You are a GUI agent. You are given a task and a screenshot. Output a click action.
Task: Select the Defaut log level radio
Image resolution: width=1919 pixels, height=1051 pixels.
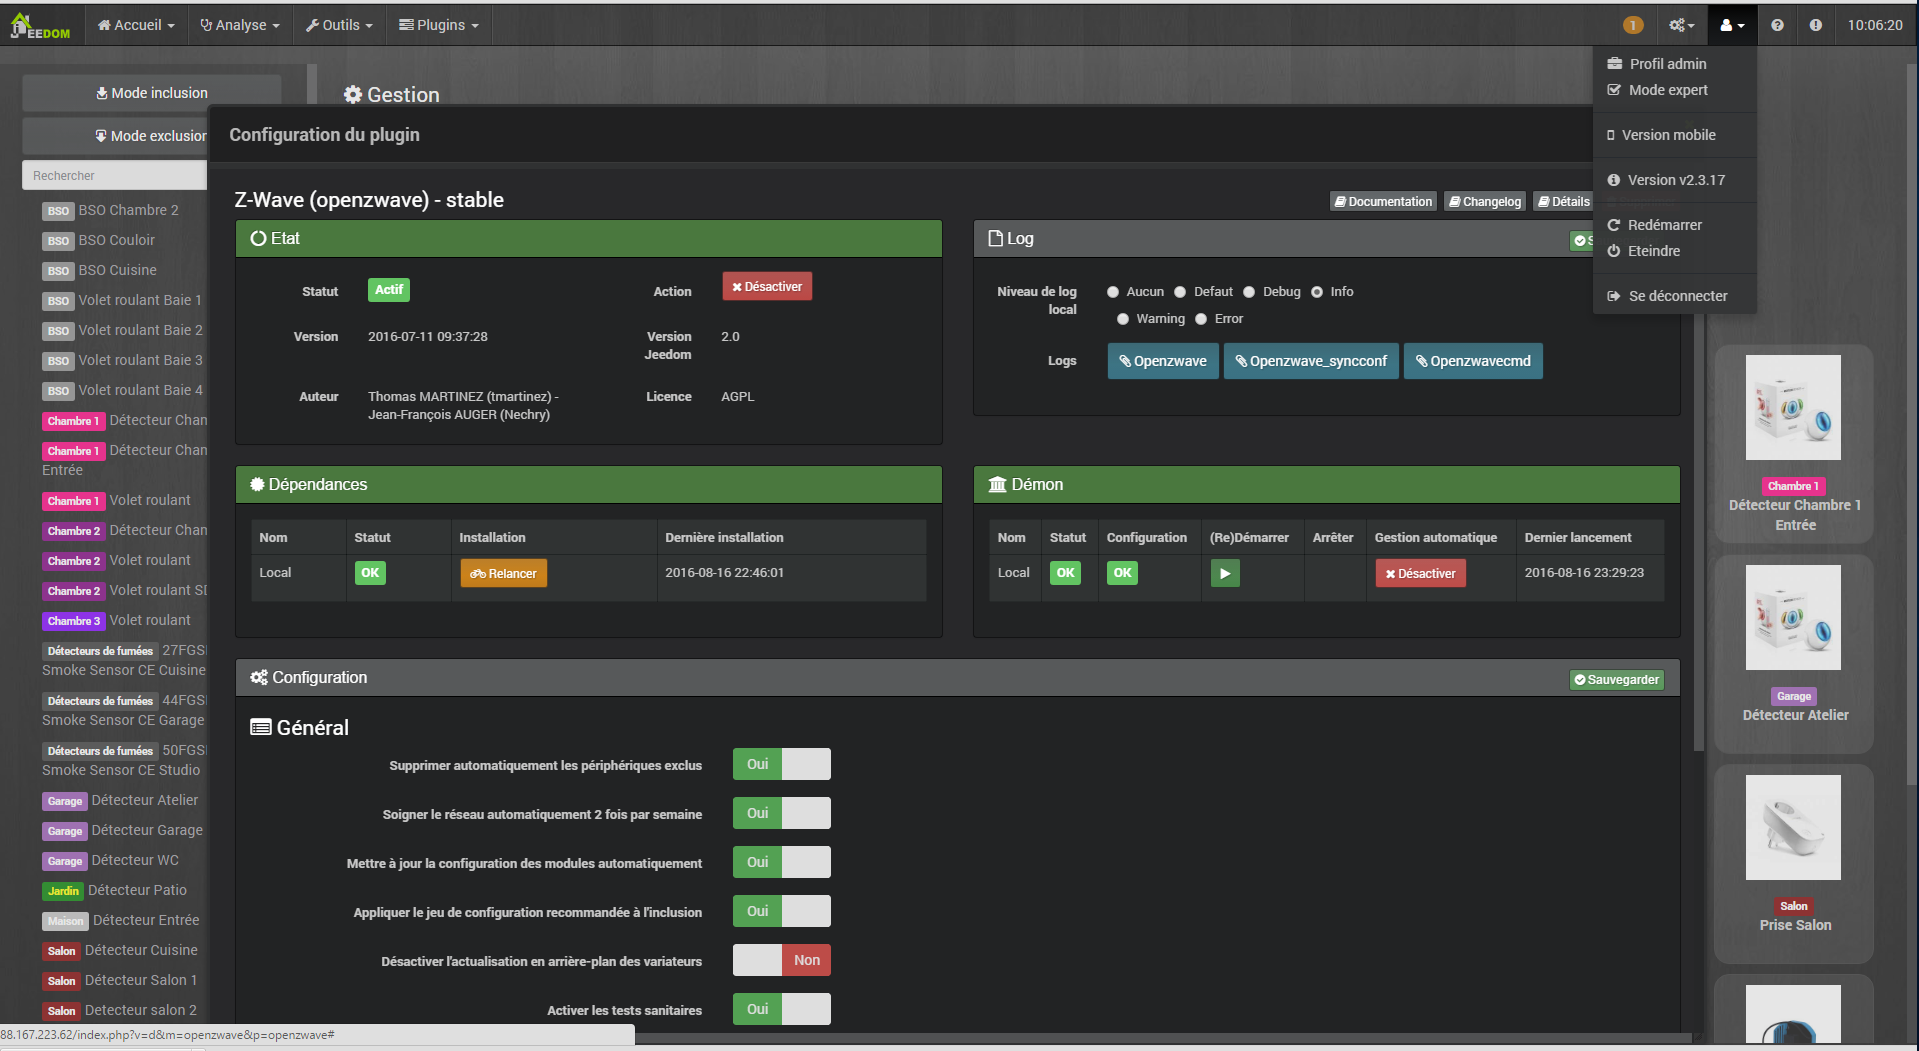[x=1180, y=292]
